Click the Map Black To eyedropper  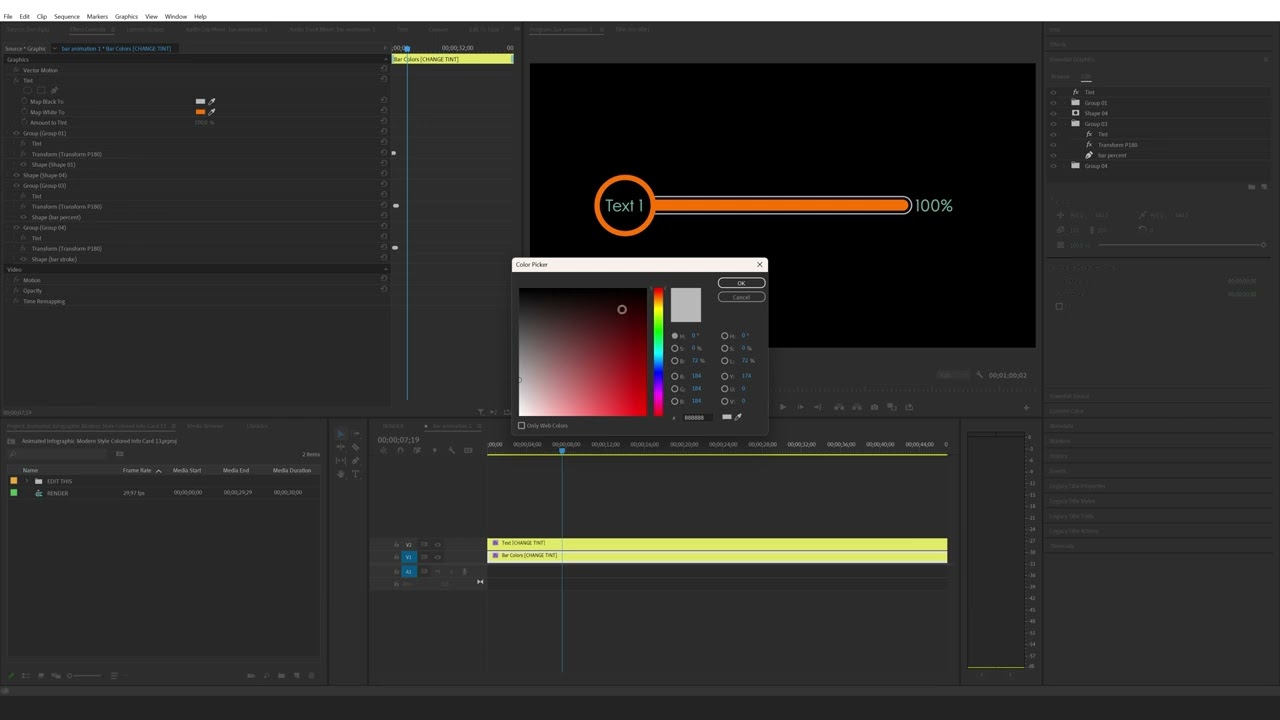[x=212, y=101]
